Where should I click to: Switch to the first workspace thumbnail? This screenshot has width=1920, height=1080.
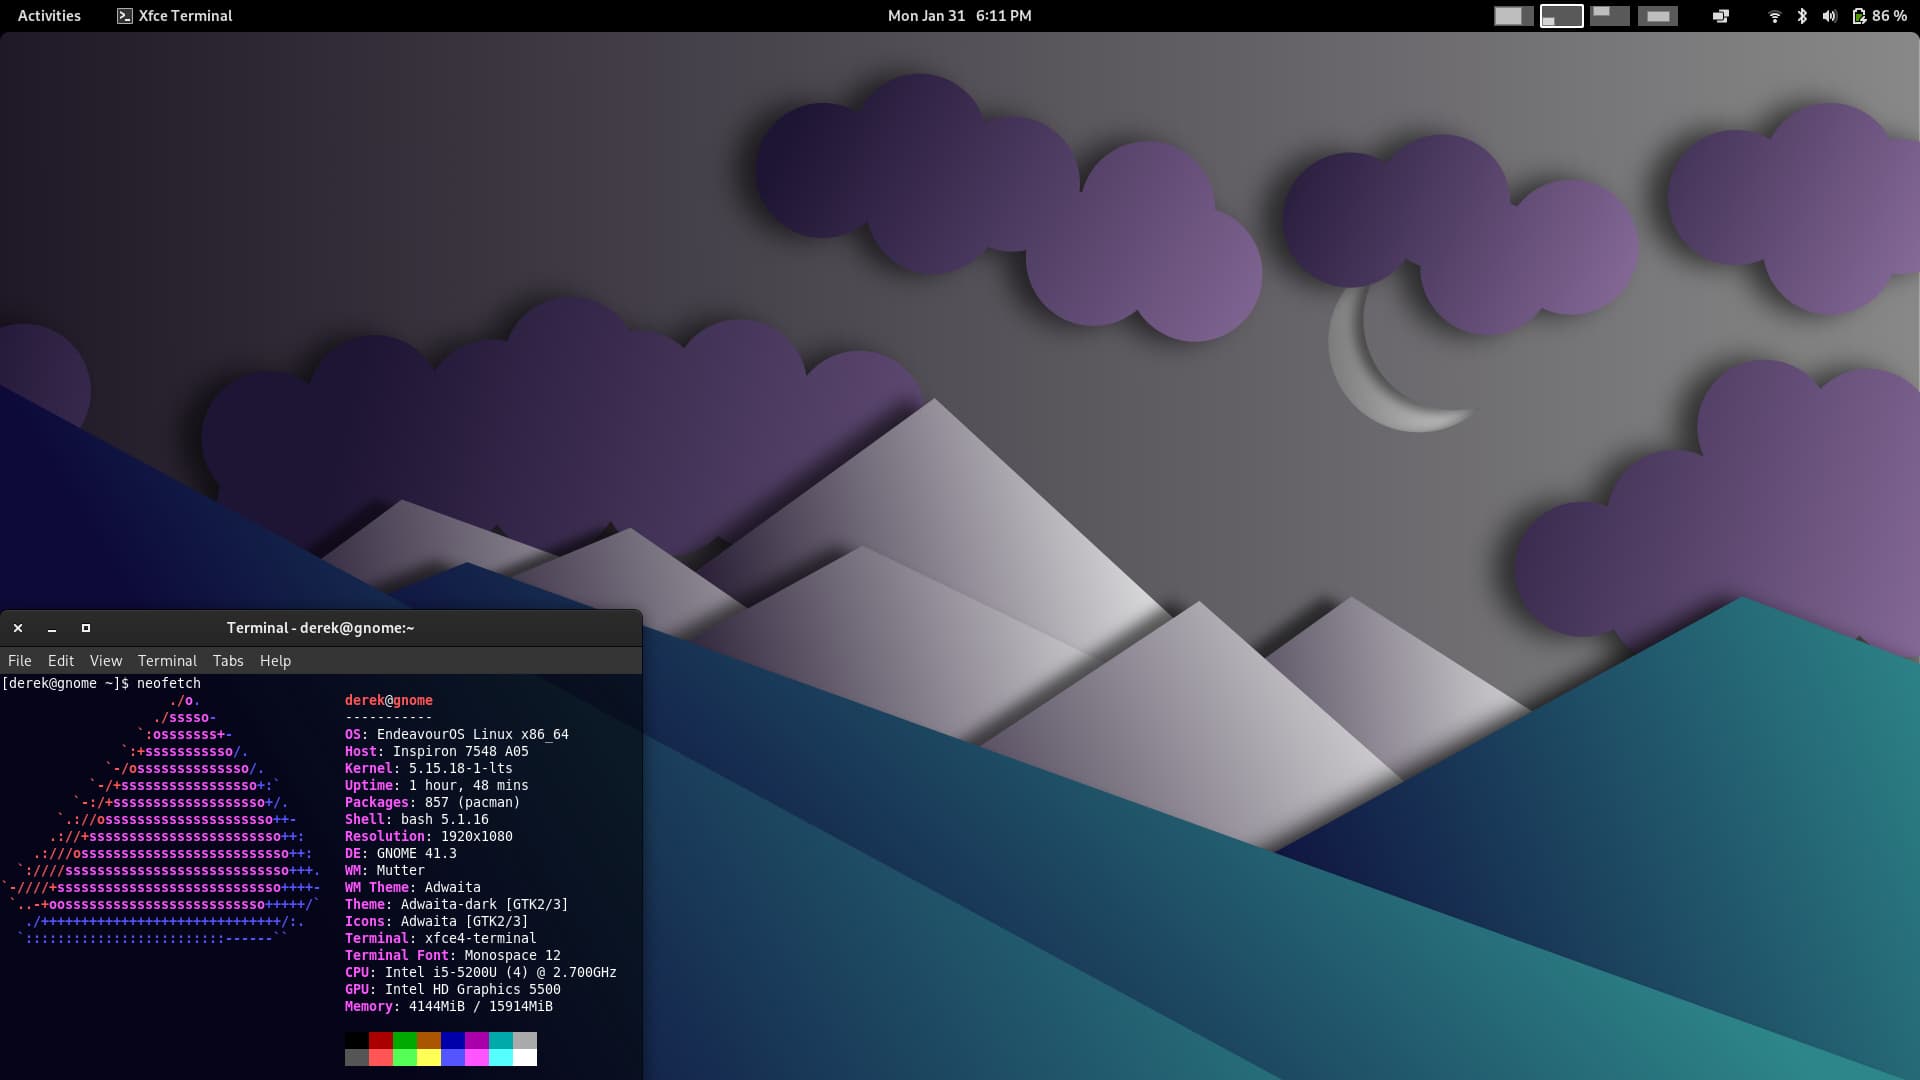pos(1513,16)
